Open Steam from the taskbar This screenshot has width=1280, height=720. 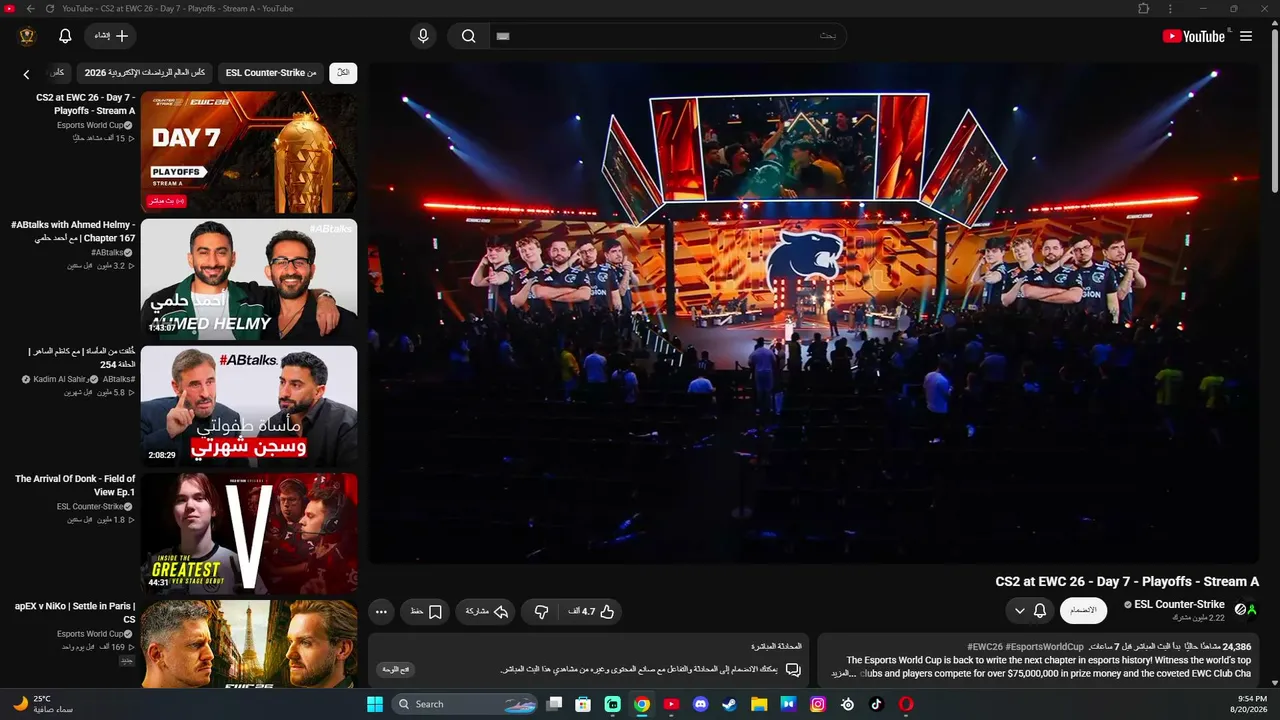coord(729,704)
